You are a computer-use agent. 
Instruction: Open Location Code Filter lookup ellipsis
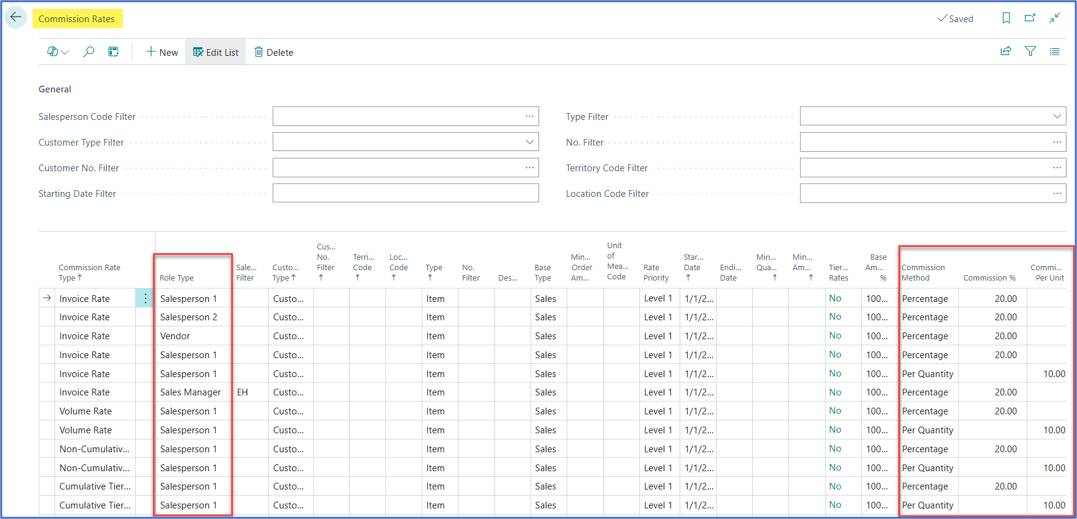pos(1057,194)
